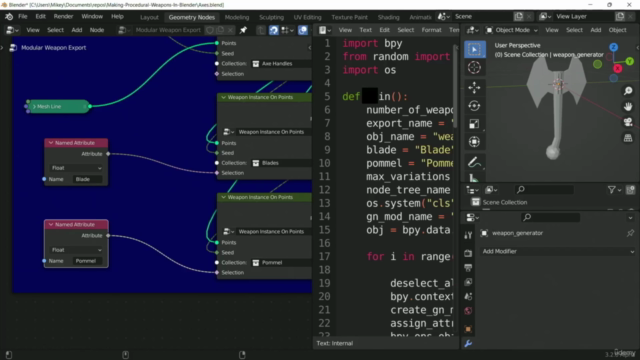Click the Blades collection field
Viewport: 640px width, 360px height.
281,163
